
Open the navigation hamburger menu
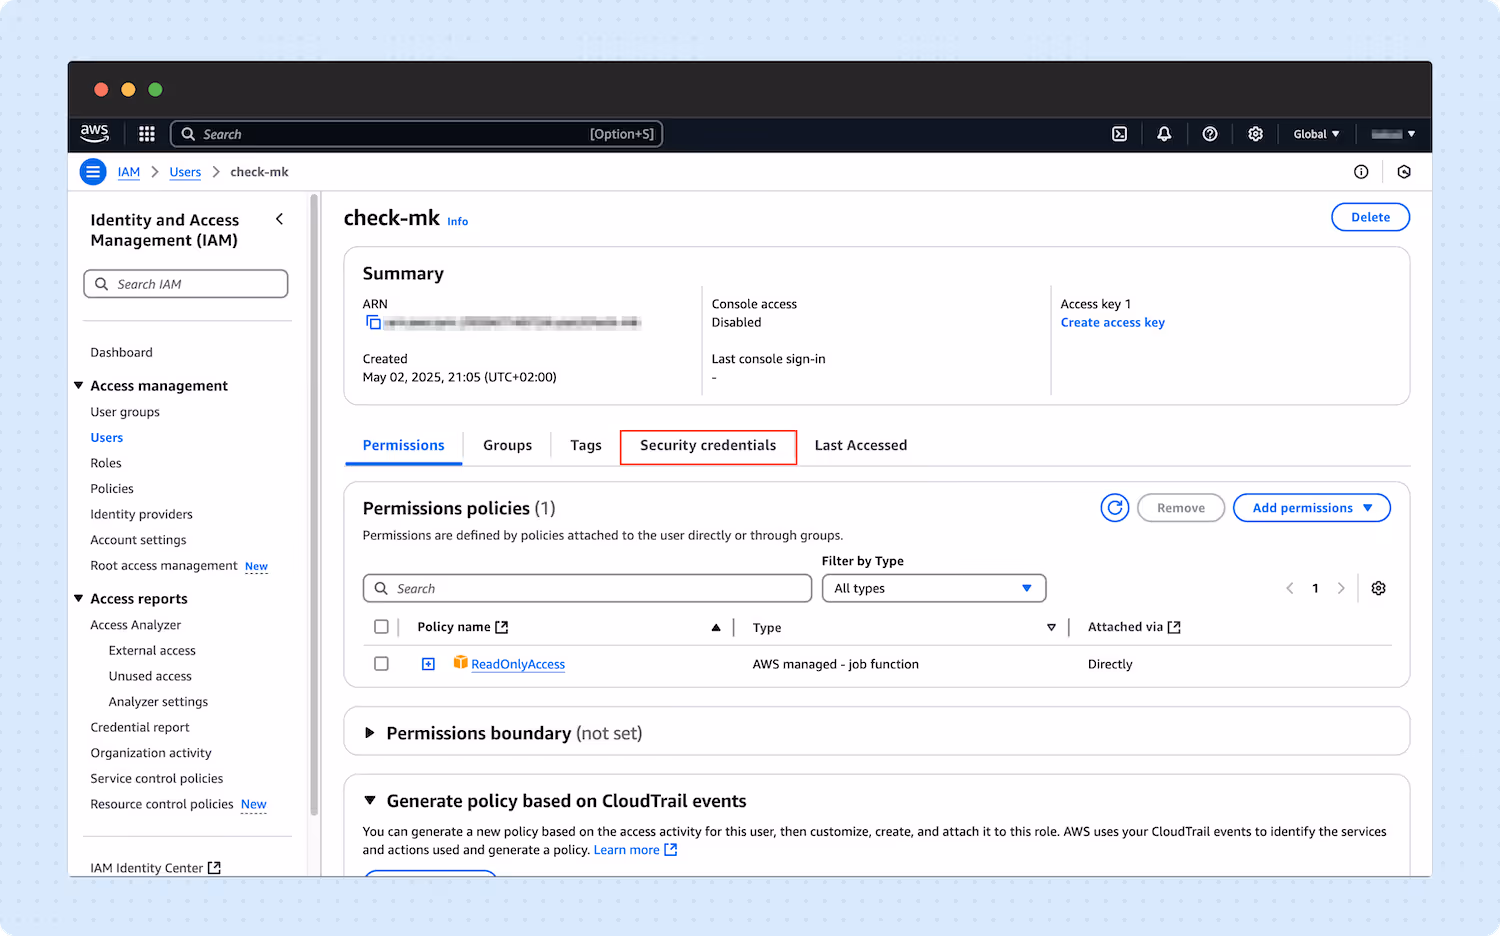[x=92, y=171]
